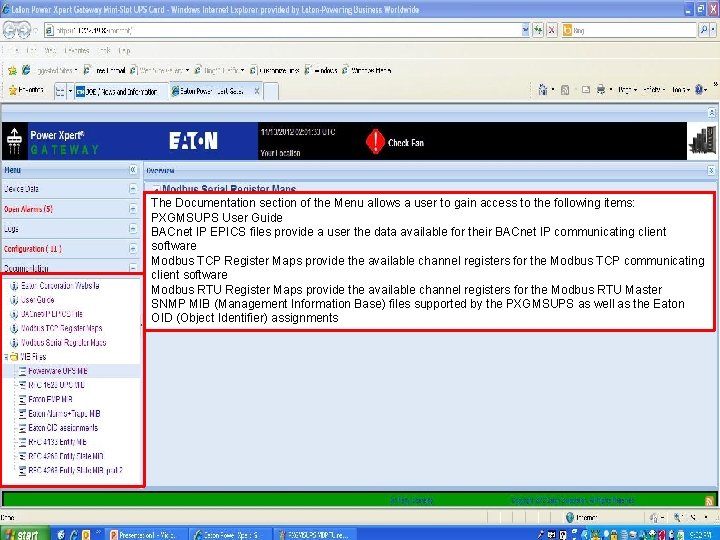Expand the Open Alarms (5) section
720x540 pixels.
point(133,209)
